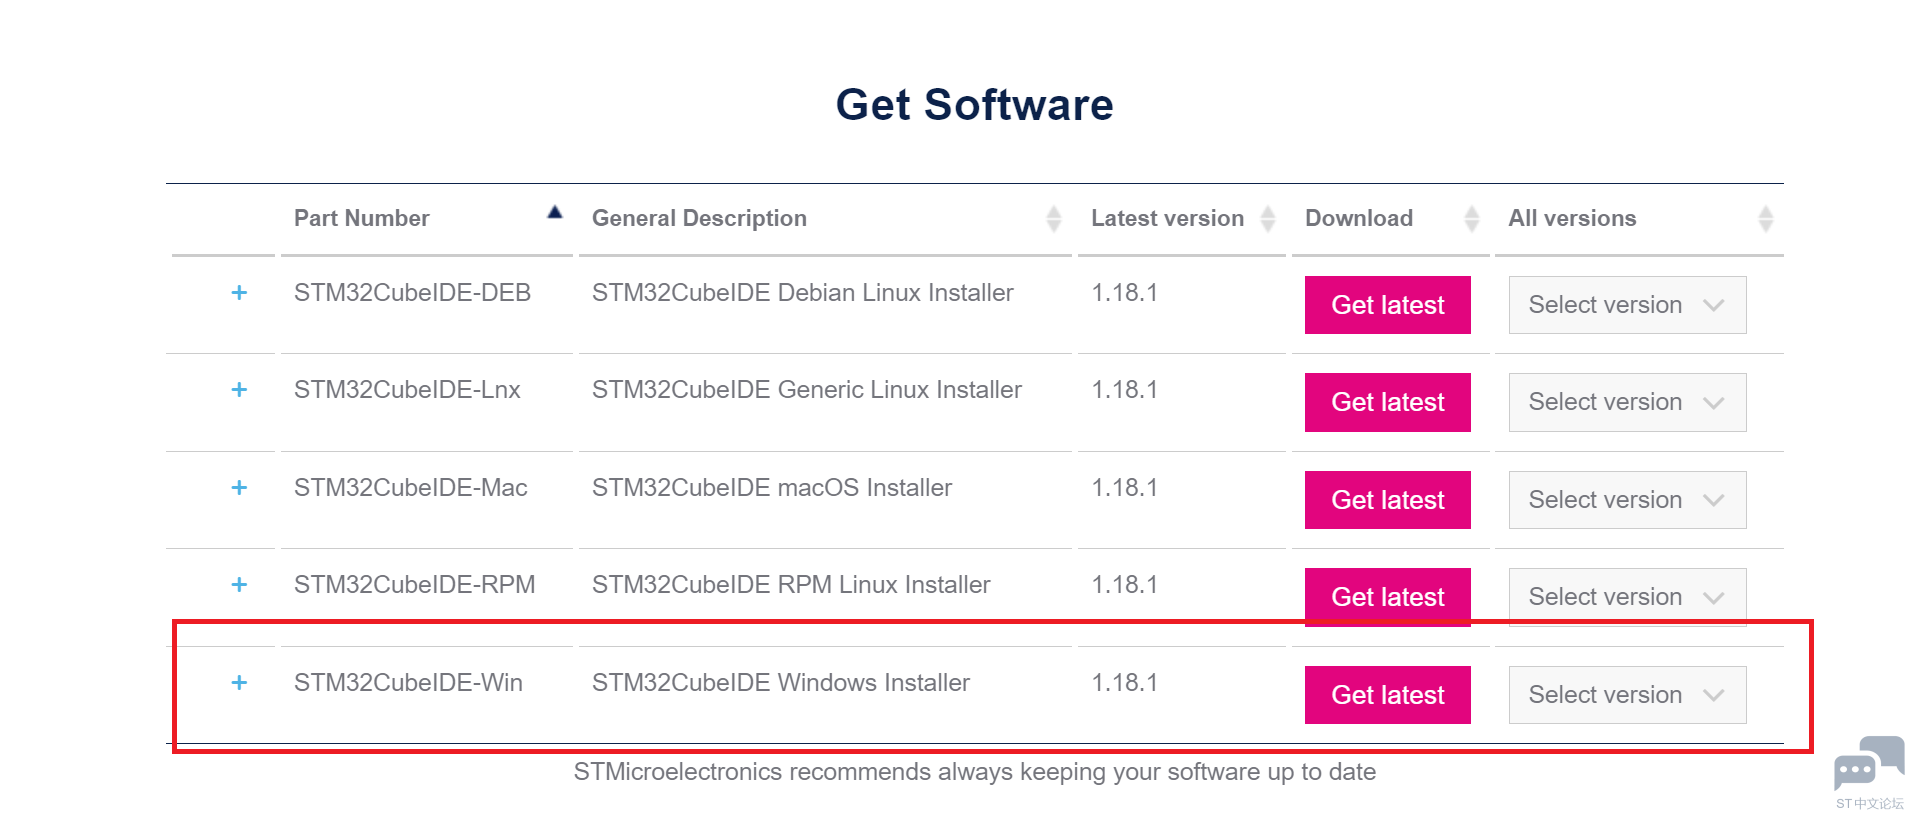Viewport: 1913px width, 819px height.
Task: Sort by Part Number arrow icon
Action: 555,212
